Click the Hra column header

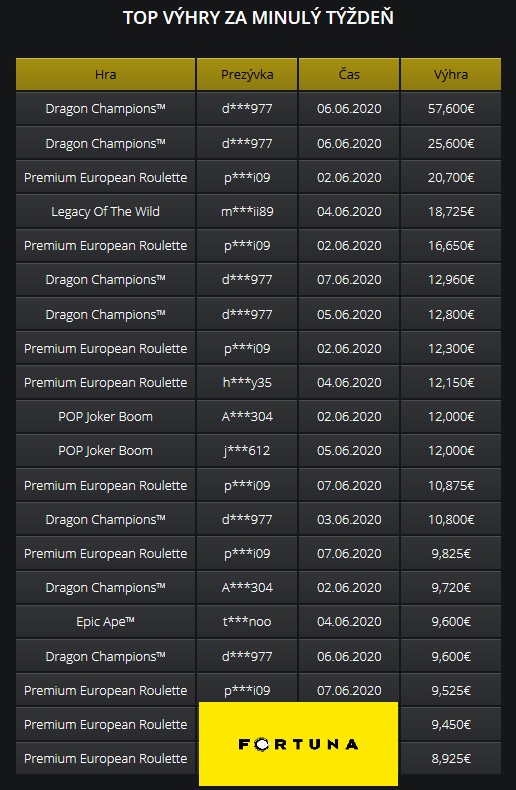(105, 75)
